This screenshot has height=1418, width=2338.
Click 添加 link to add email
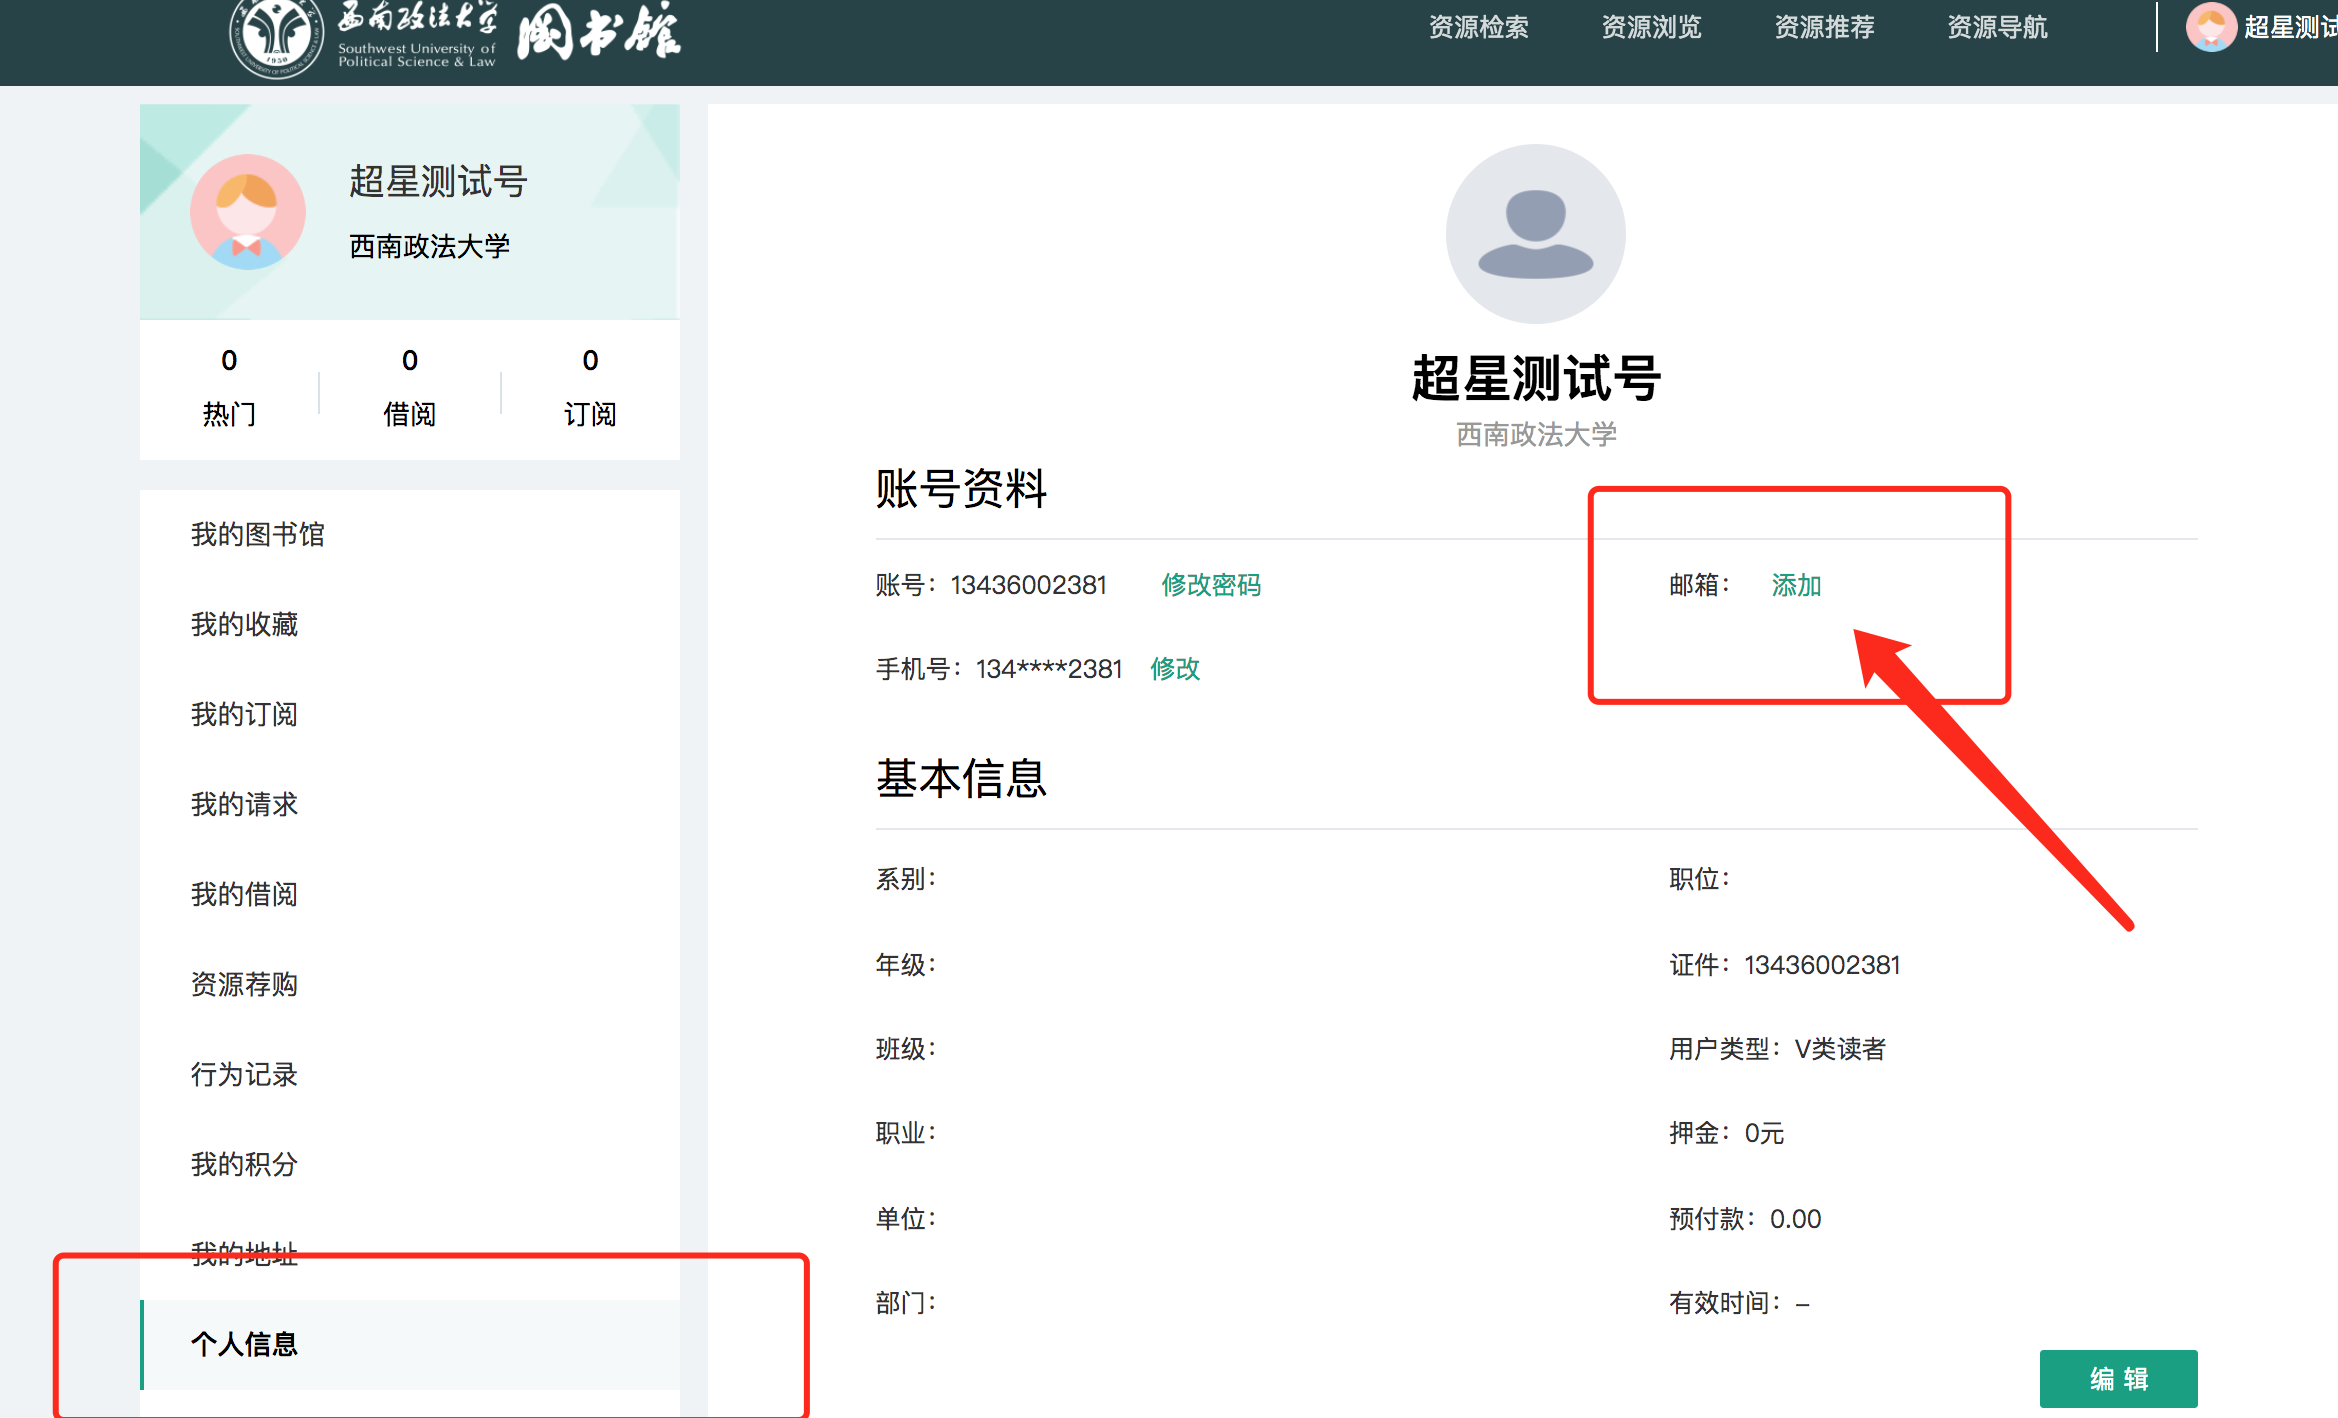(x=1796, y=585)
